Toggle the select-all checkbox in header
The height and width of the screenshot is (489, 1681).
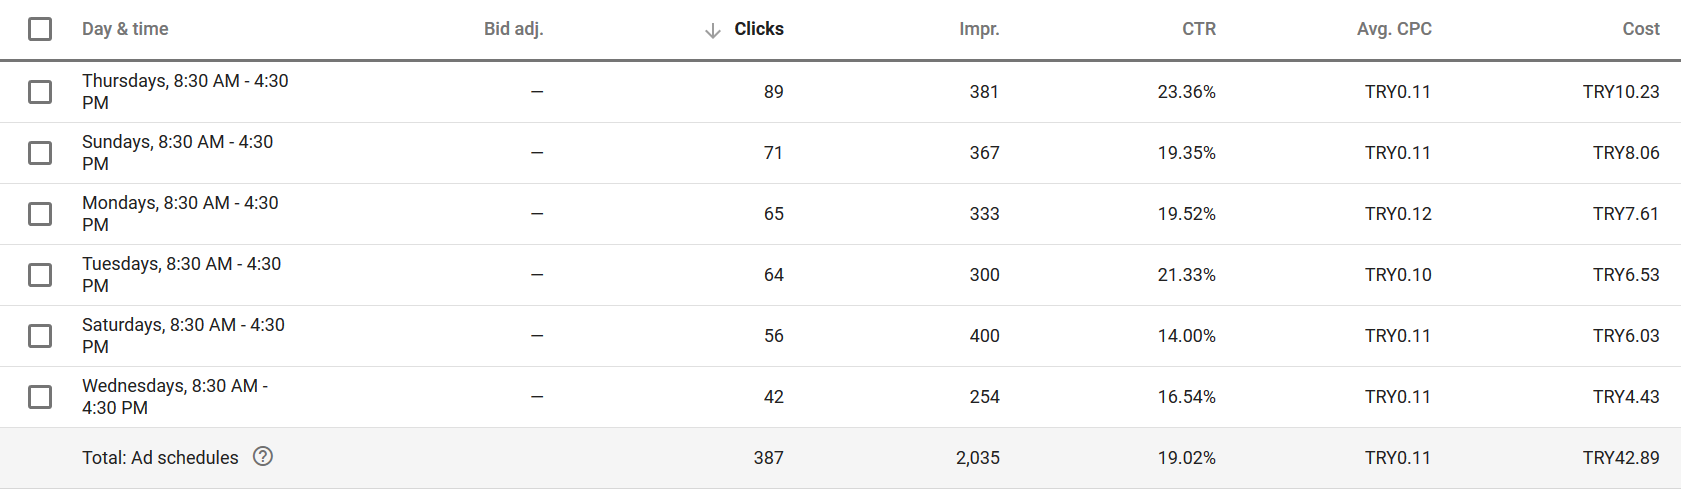point(40,29)
